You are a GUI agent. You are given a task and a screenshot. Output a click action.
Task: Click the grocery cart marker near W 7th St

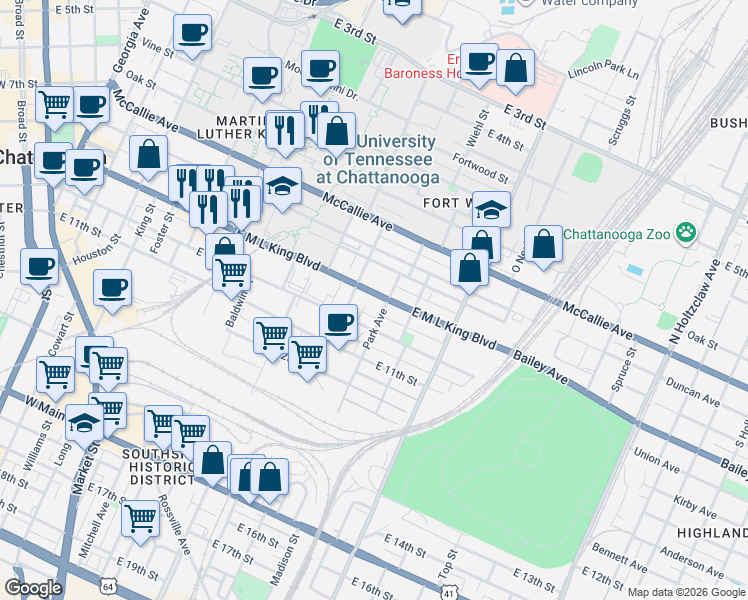click(x=54, y=106)
